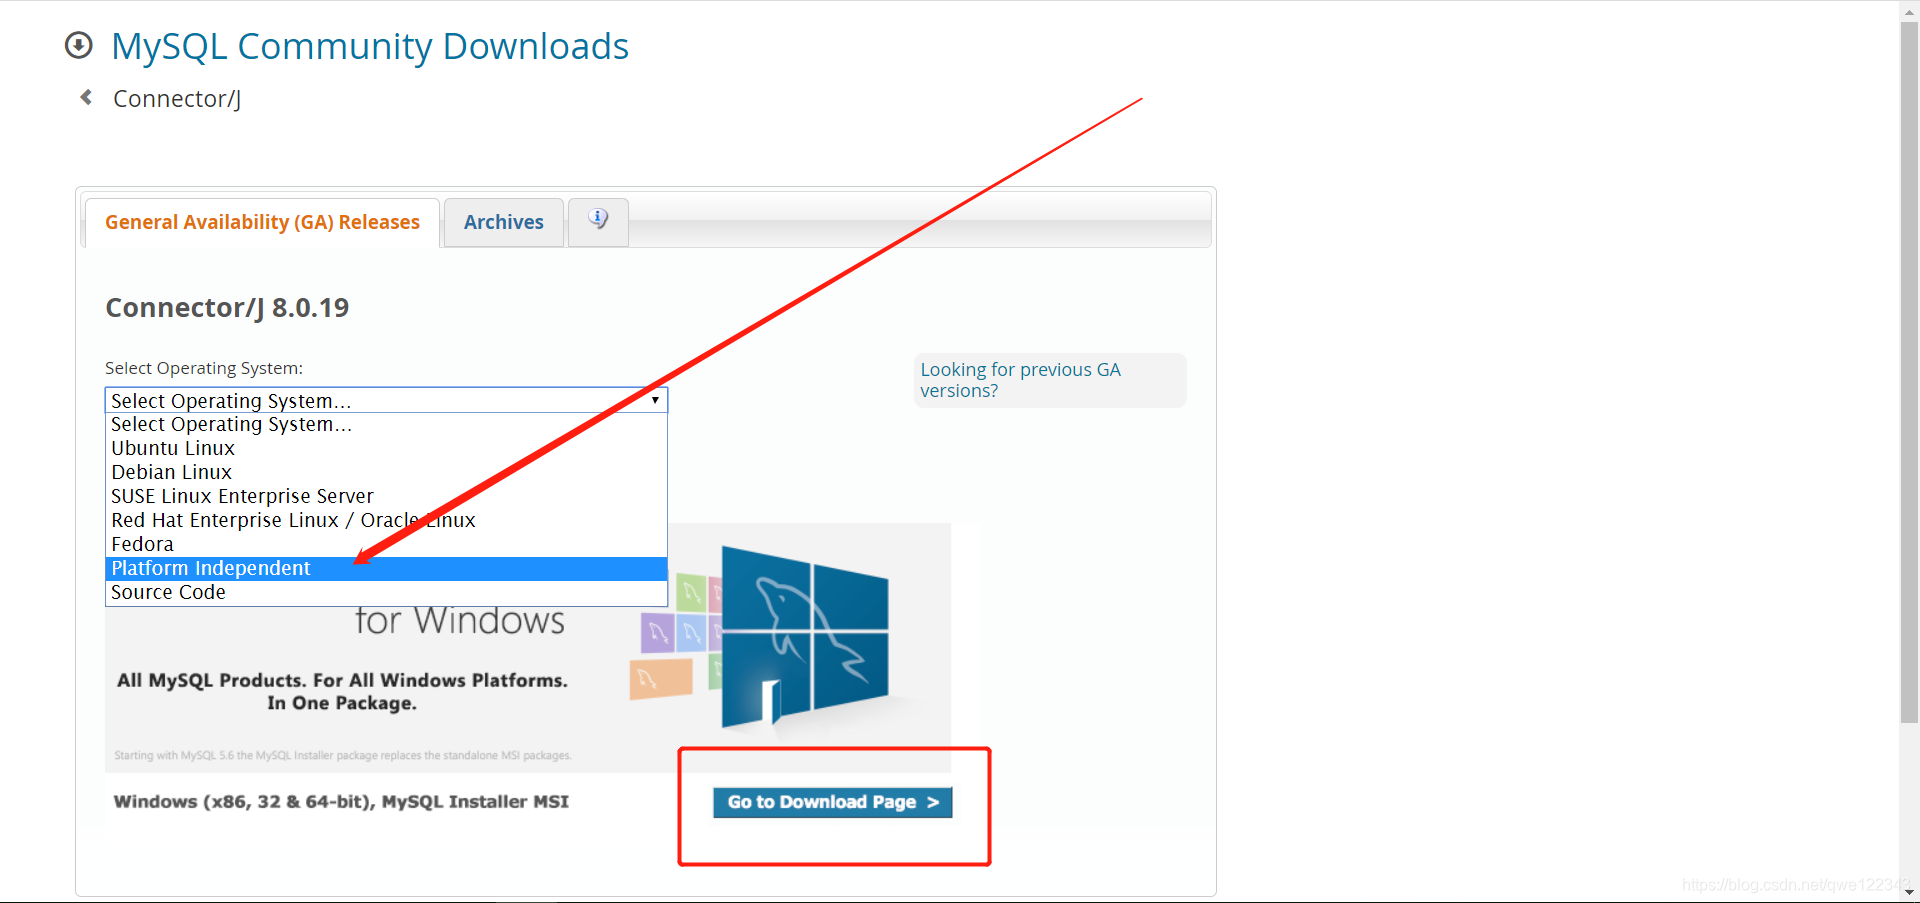Pick SUSE Linux Enterprise Server option
Screen dimensions: 1920x903
(x=386, y=496)
